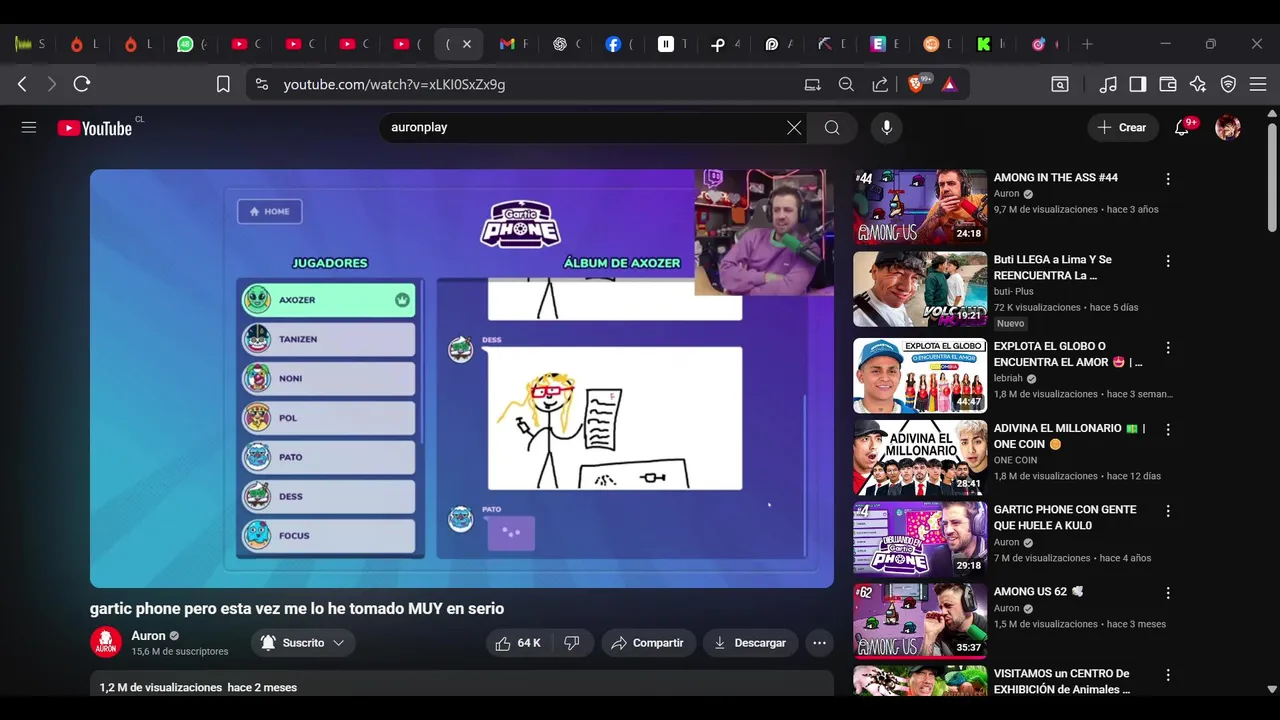Image resolution: width=1280 pixels, height=720 pixels.
Task: Open the search tabs icon in the toolbar
Action: coord(1060,84)
